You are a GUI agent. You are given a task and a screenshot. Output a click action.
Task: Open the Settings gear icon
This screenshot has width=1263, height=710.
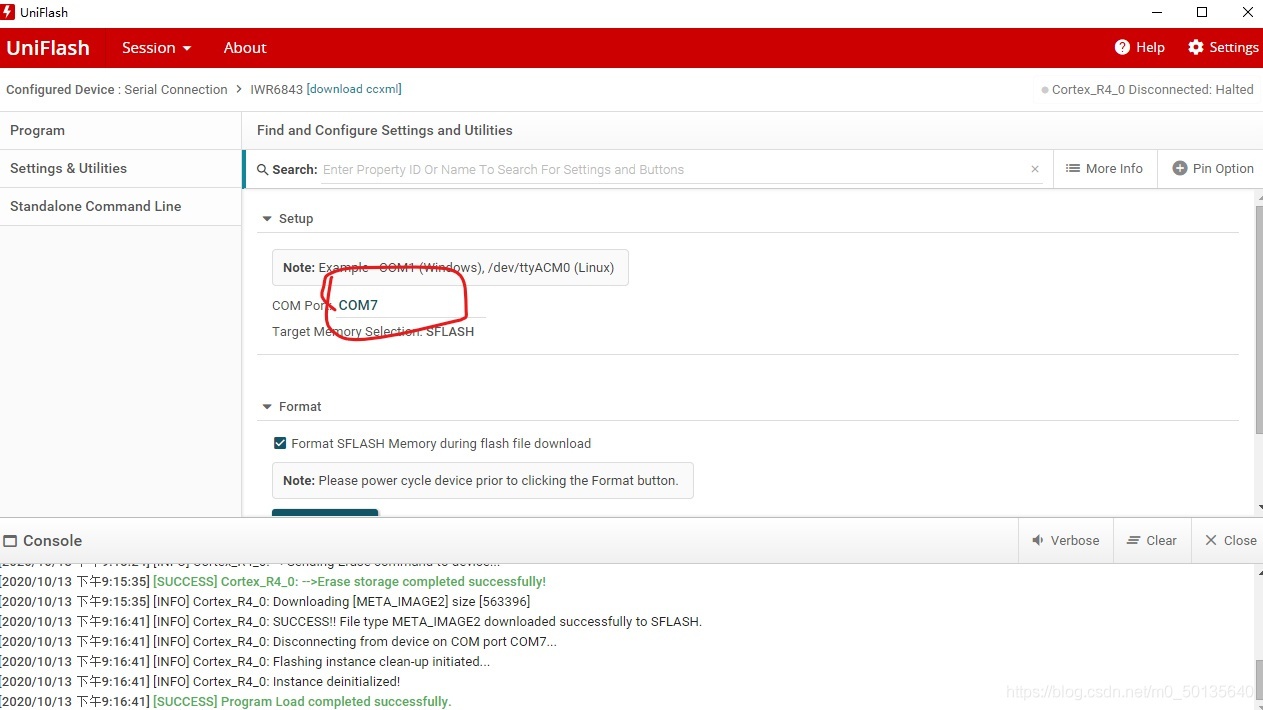coord(1195,47)
